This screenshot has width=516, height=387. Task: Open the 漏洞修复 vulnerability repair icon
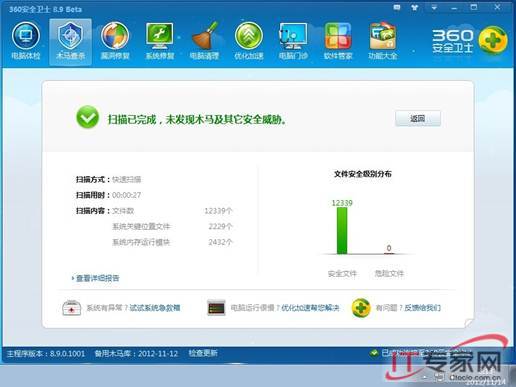tap(115, 41)
